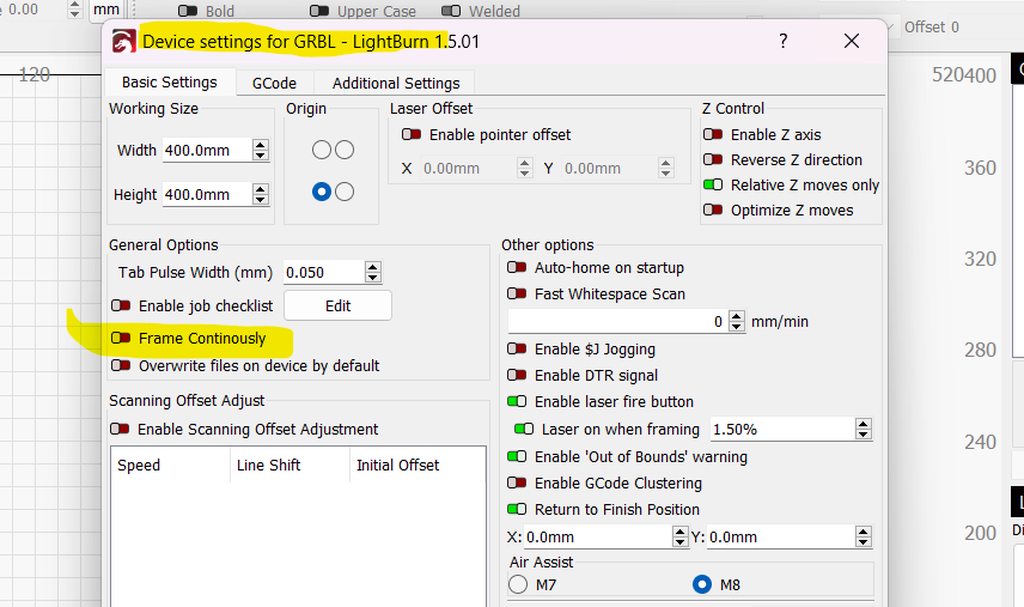Turn on Enable Z axis toggle
Viewport: 1024px width, 607px height.
(x=713, y=135)
